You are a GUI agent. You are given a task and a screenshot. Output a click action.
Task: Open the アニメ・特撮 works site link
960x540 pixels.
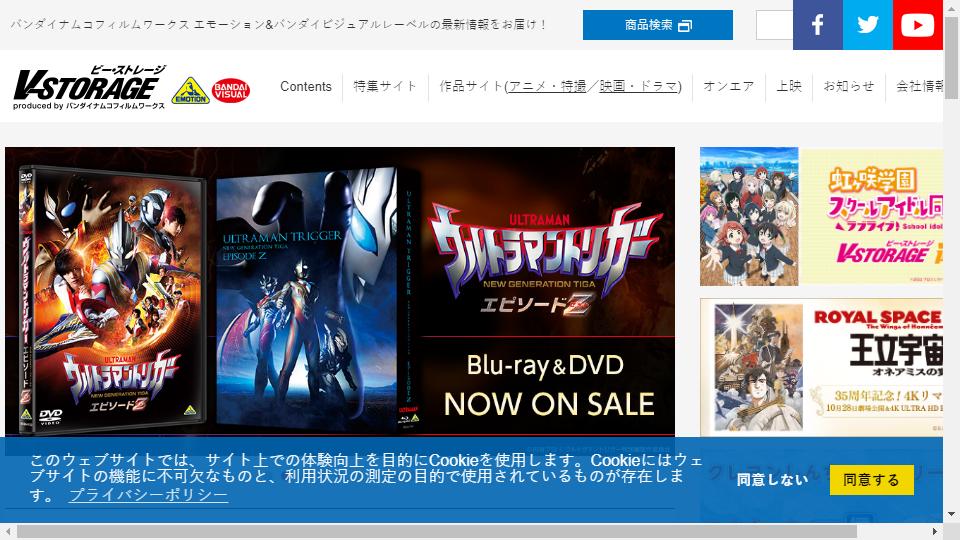pyautogui.click(x=547, y=86)
